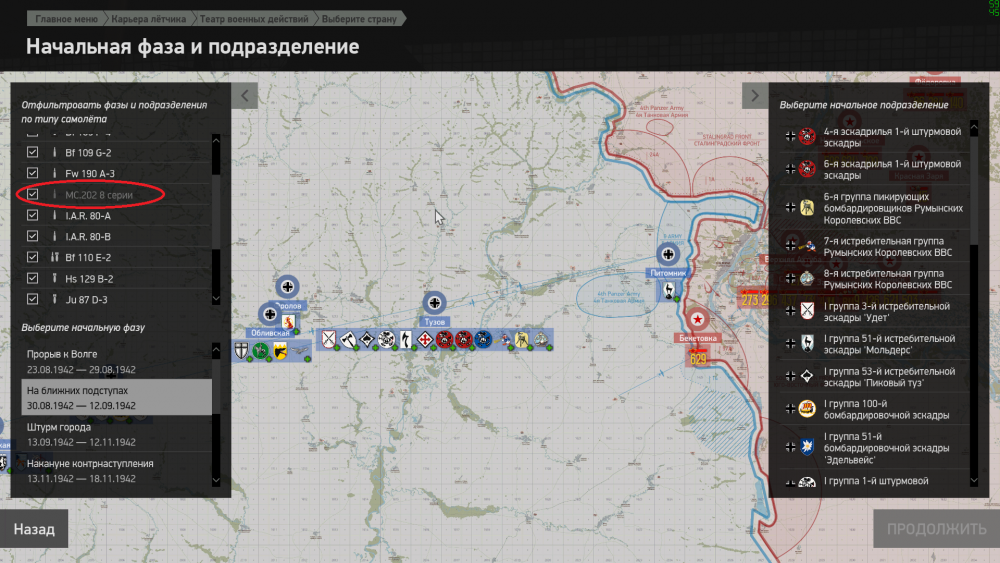Click the emblem of I группа 3-й истребительной эскадры 'Удет'
The width and height of the screenshot is (1000, 563).
coord(807,311)
